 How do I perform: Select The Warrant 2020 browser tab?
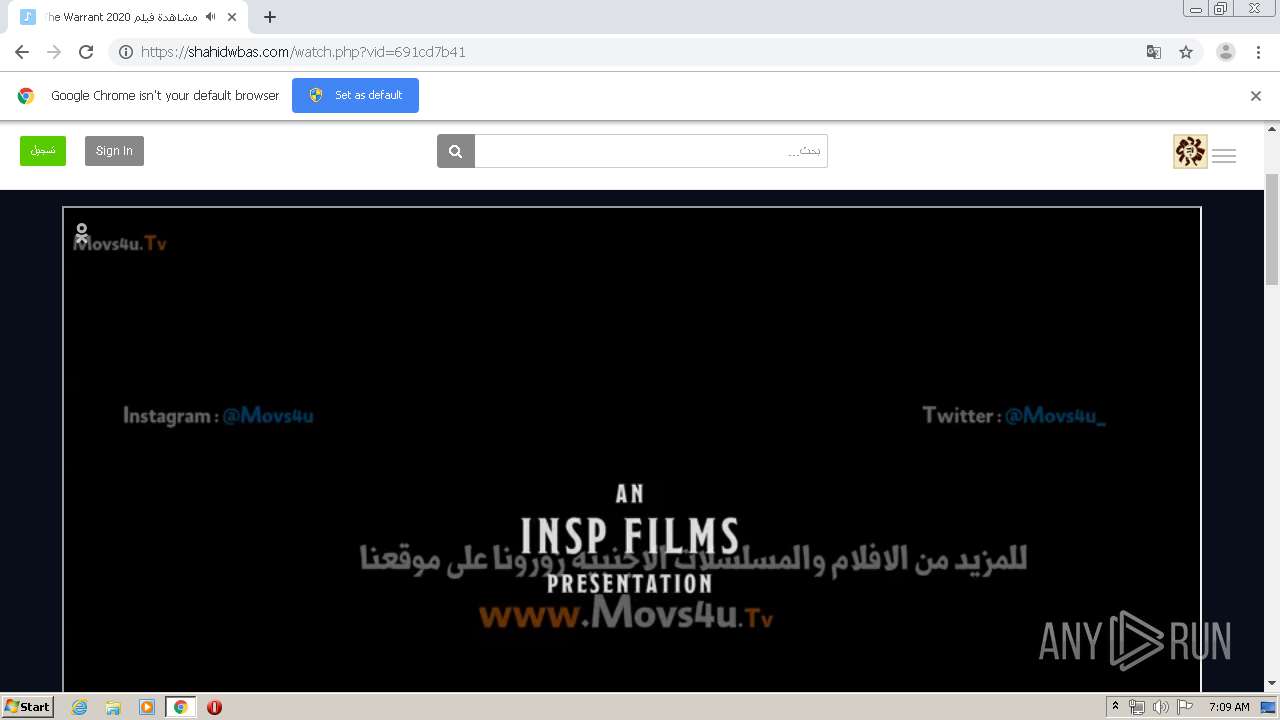click(129, 17)
